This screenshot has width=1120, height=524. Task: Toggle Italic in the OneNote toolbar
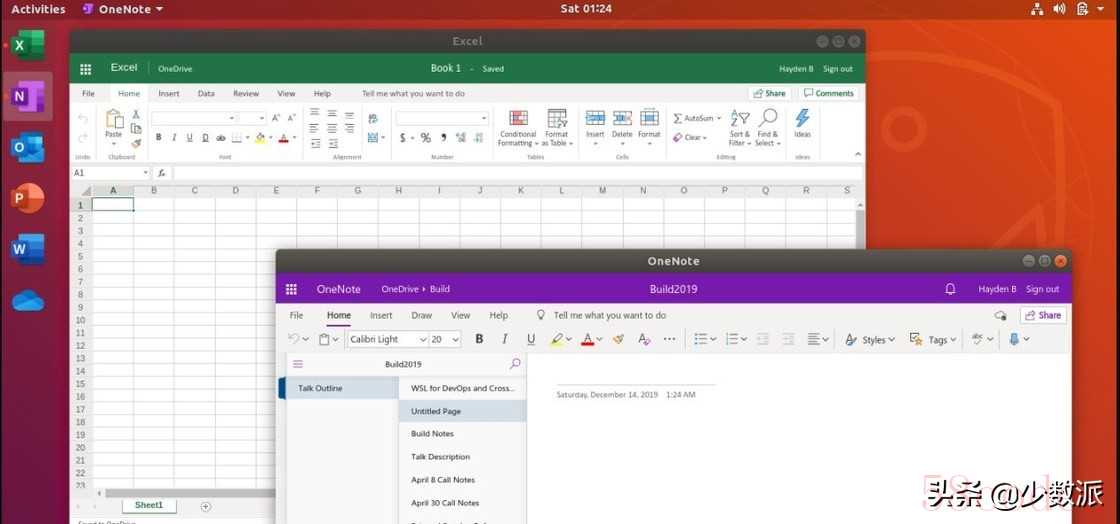click(x=505, y=339)
